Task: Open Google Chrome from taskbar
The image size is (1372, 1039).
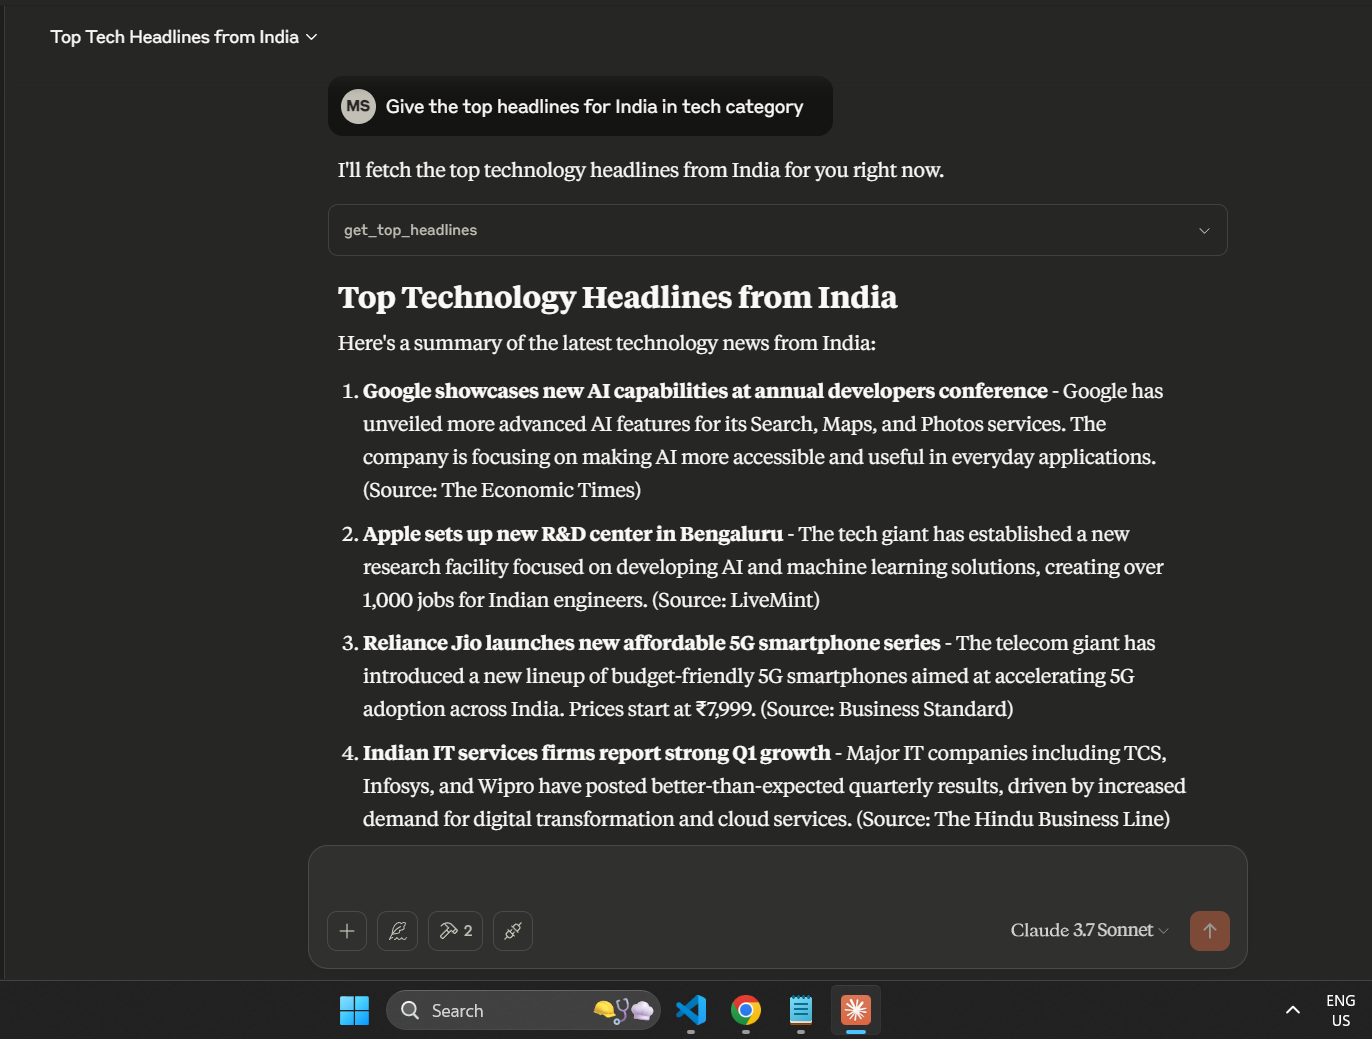Action: click(746, 1010)
